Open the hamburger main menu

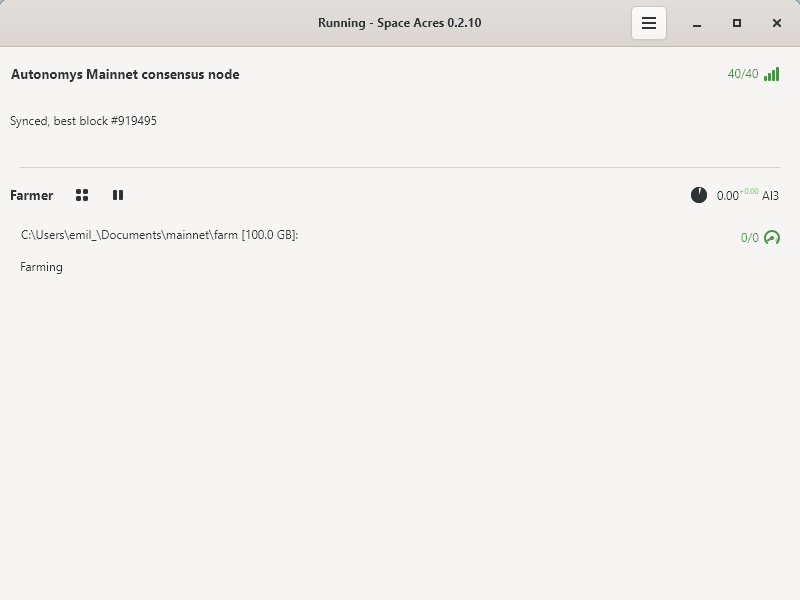click(649, 23)
